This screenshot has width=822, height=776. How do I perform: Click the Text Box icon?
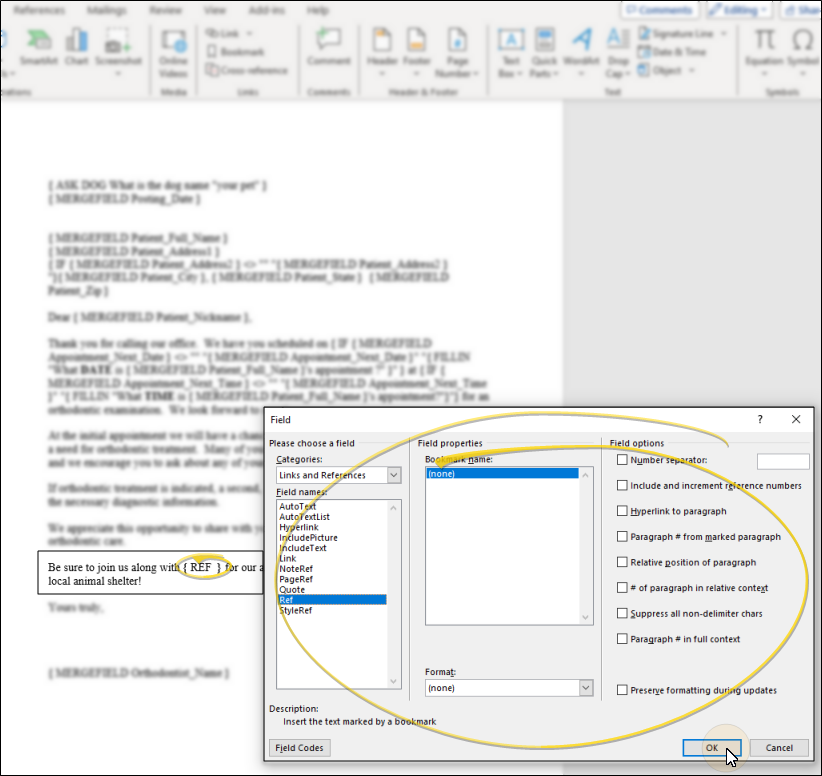coord(510,42)
